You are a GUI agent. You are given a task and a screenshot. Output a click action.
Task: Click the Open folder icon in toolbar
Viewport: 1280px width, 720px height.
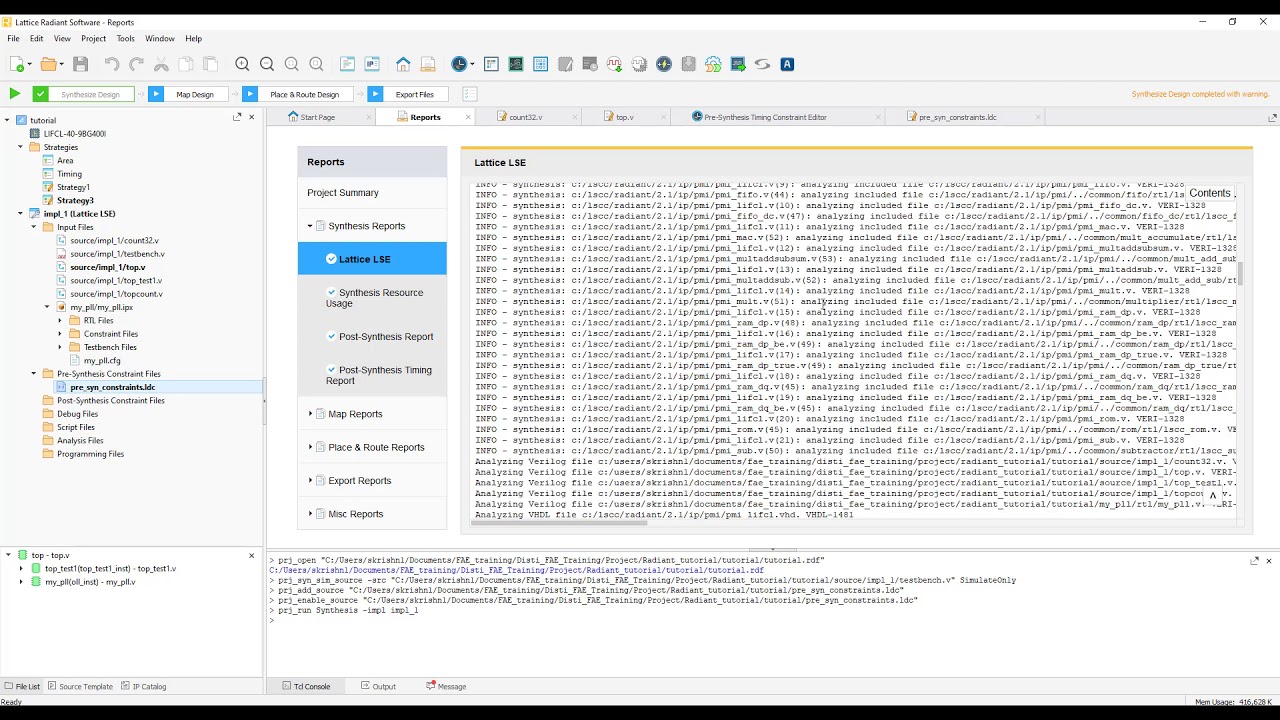[x=48, y=64]
